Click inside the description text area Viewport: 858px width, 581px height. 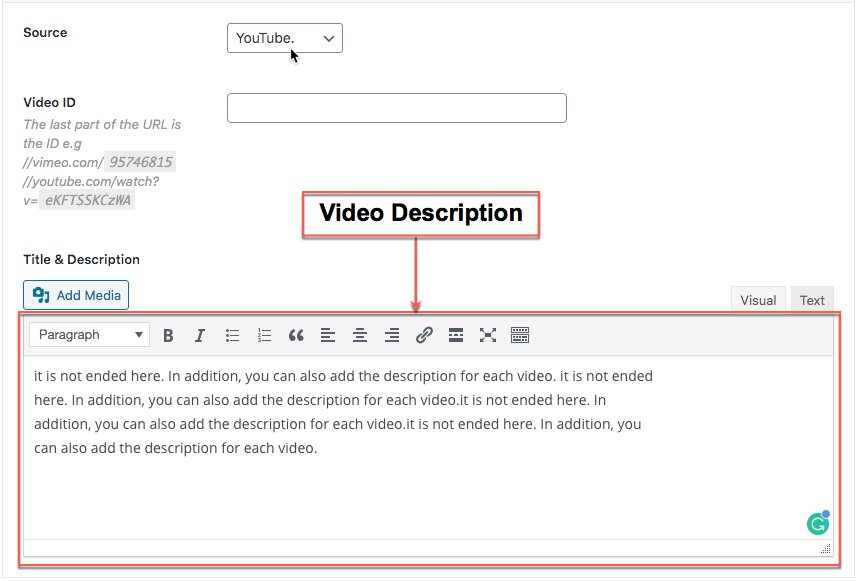[428, 448]
